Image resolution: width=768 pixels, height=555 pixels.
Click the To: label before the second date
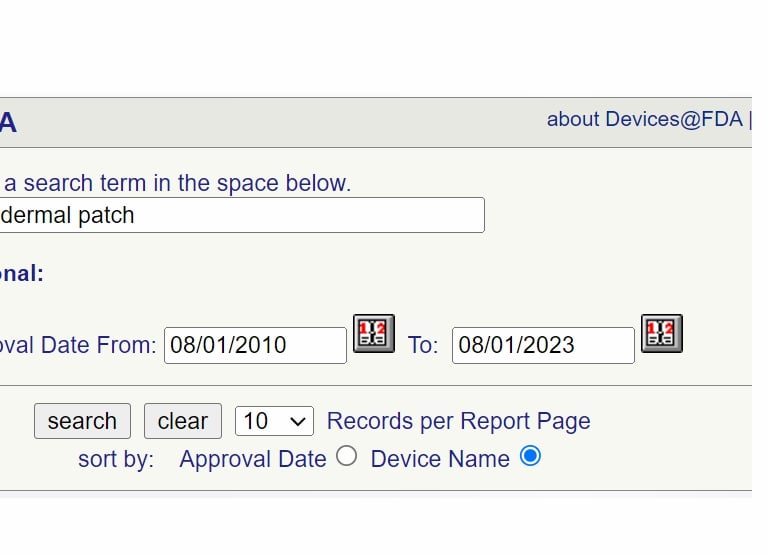point(423,345)
